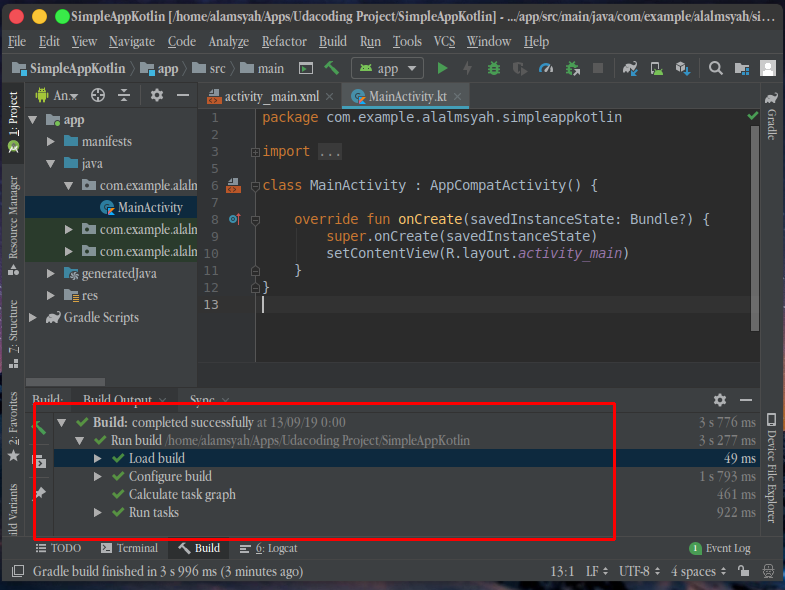Run the app with green play button
Screen dimensions: 785x590
pos(442,68)
